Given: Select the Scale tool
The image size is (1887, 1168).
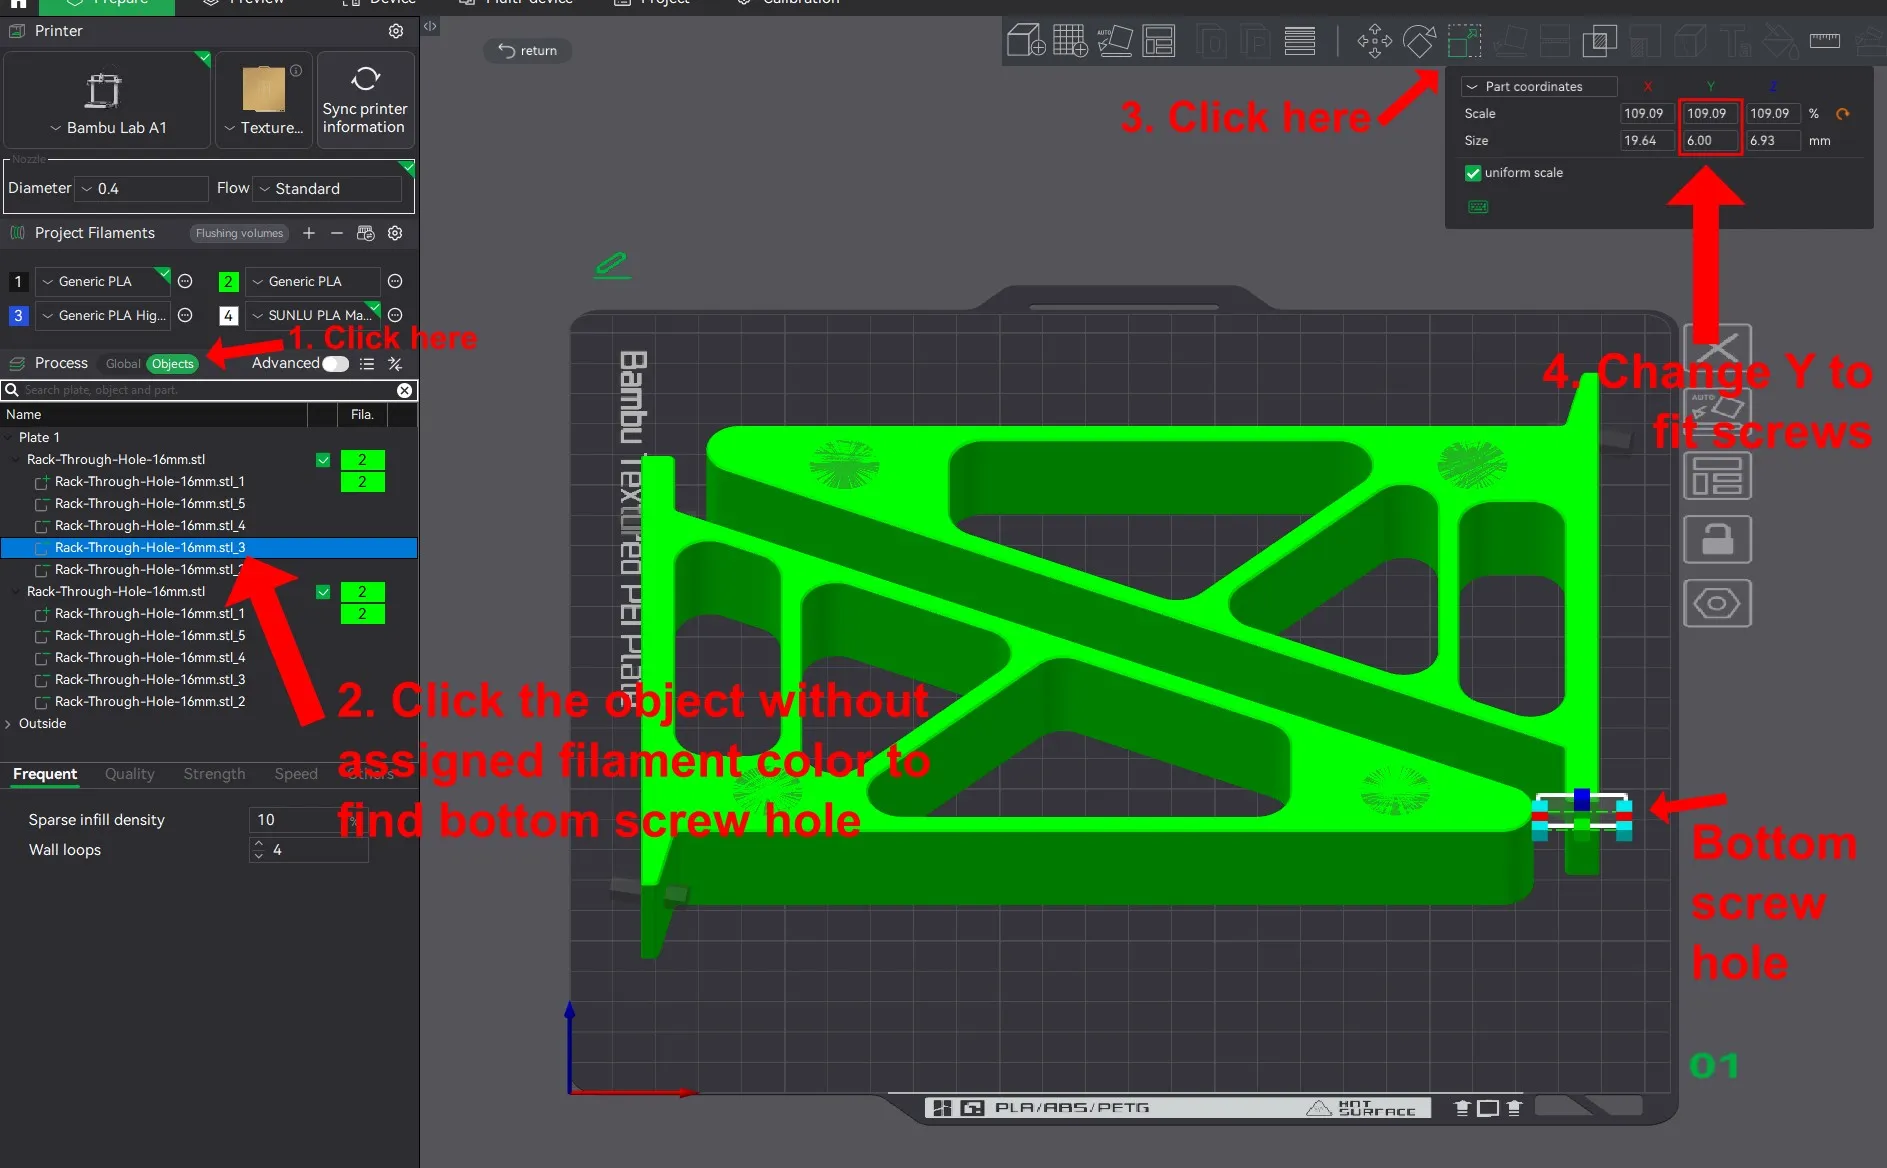Looking at the screenshot, I should click(x=1464, y=41).
